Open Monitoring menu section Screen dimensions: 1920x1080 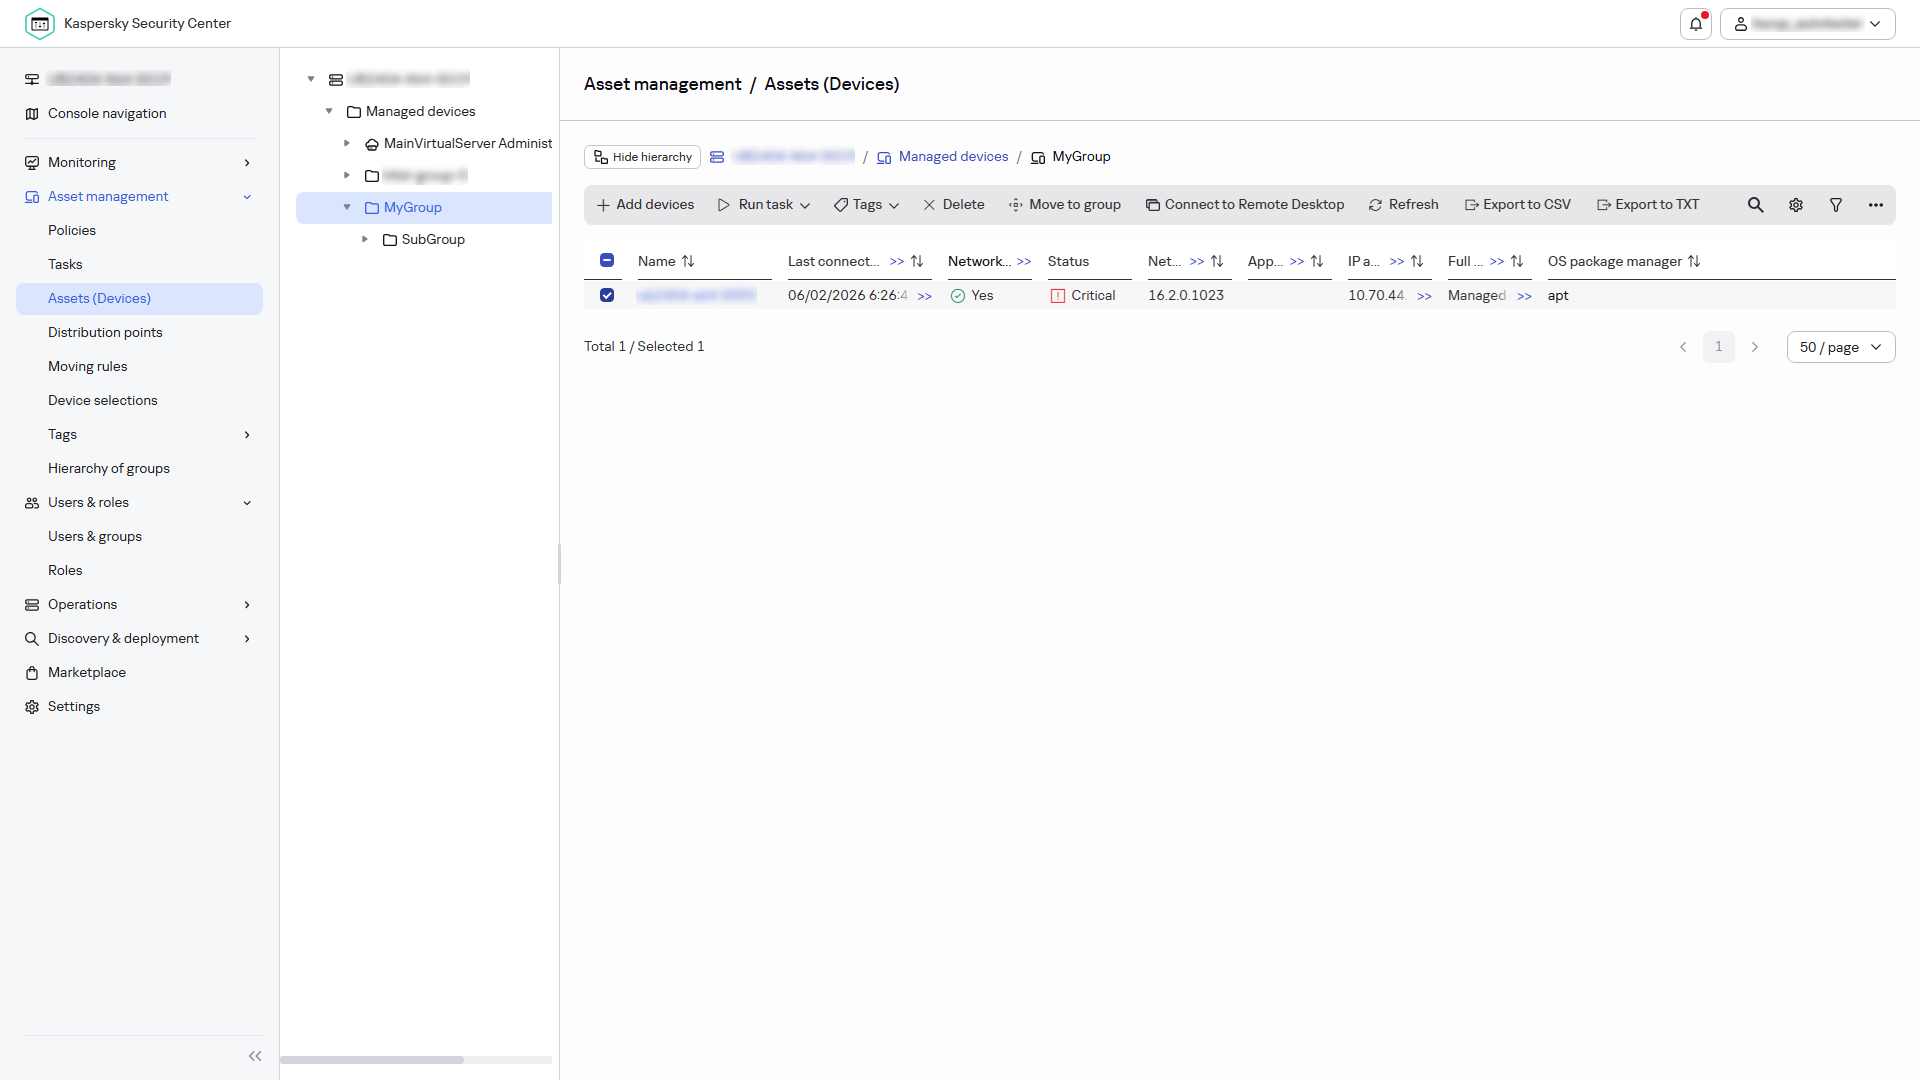pyautogui.click(x=139, y=163)
